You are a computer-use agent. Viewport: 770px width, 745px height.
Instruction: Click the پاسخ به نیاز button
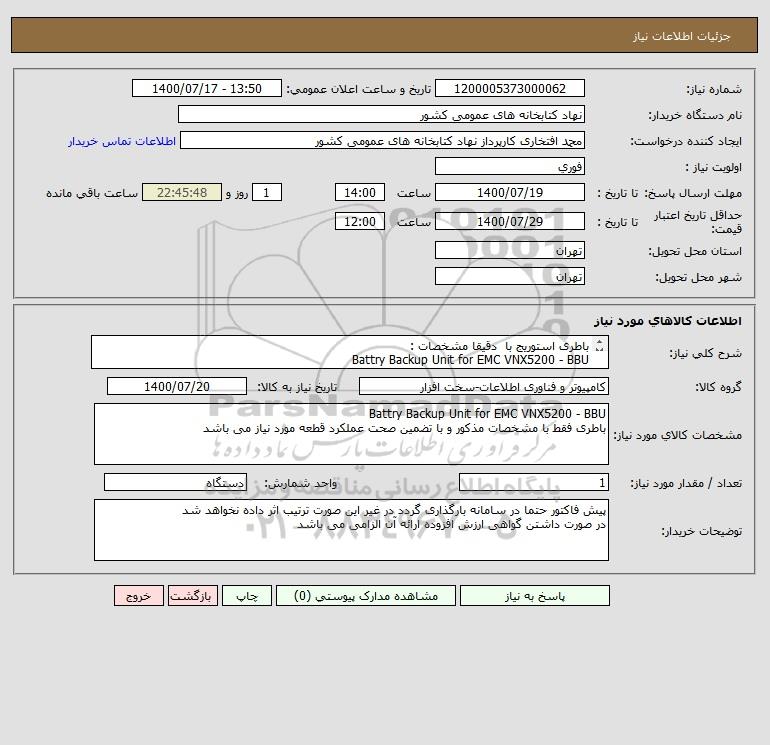point(534,596)
